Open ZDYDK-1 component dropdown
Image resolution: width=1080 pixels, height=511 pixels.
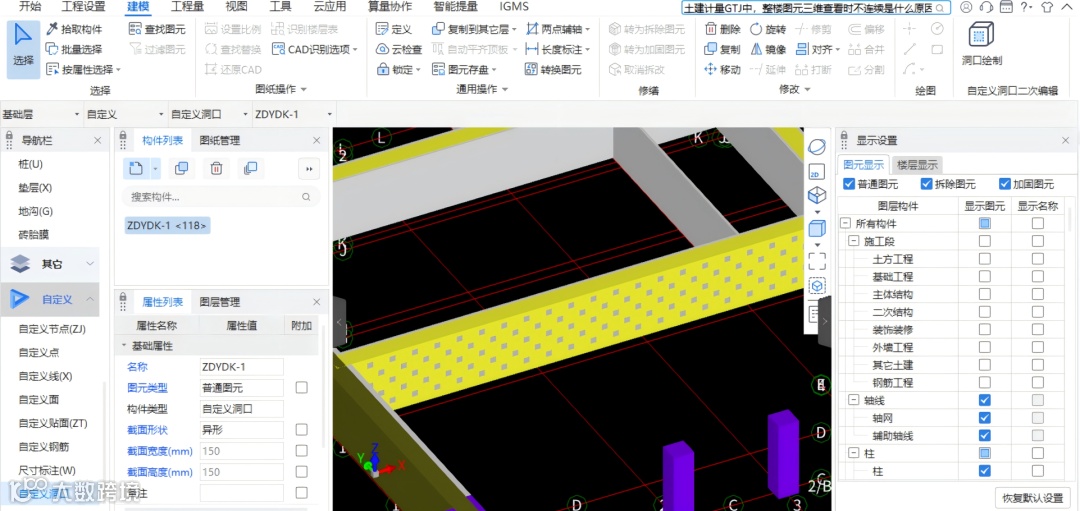point(294,114)
